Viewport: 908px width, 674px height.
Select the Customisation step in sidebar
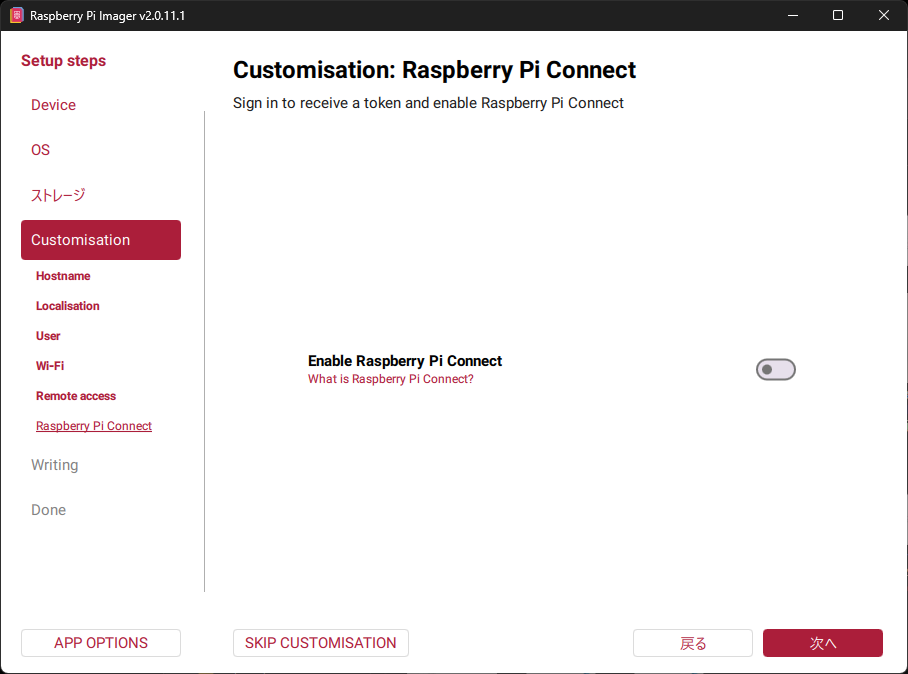[101, 240]
